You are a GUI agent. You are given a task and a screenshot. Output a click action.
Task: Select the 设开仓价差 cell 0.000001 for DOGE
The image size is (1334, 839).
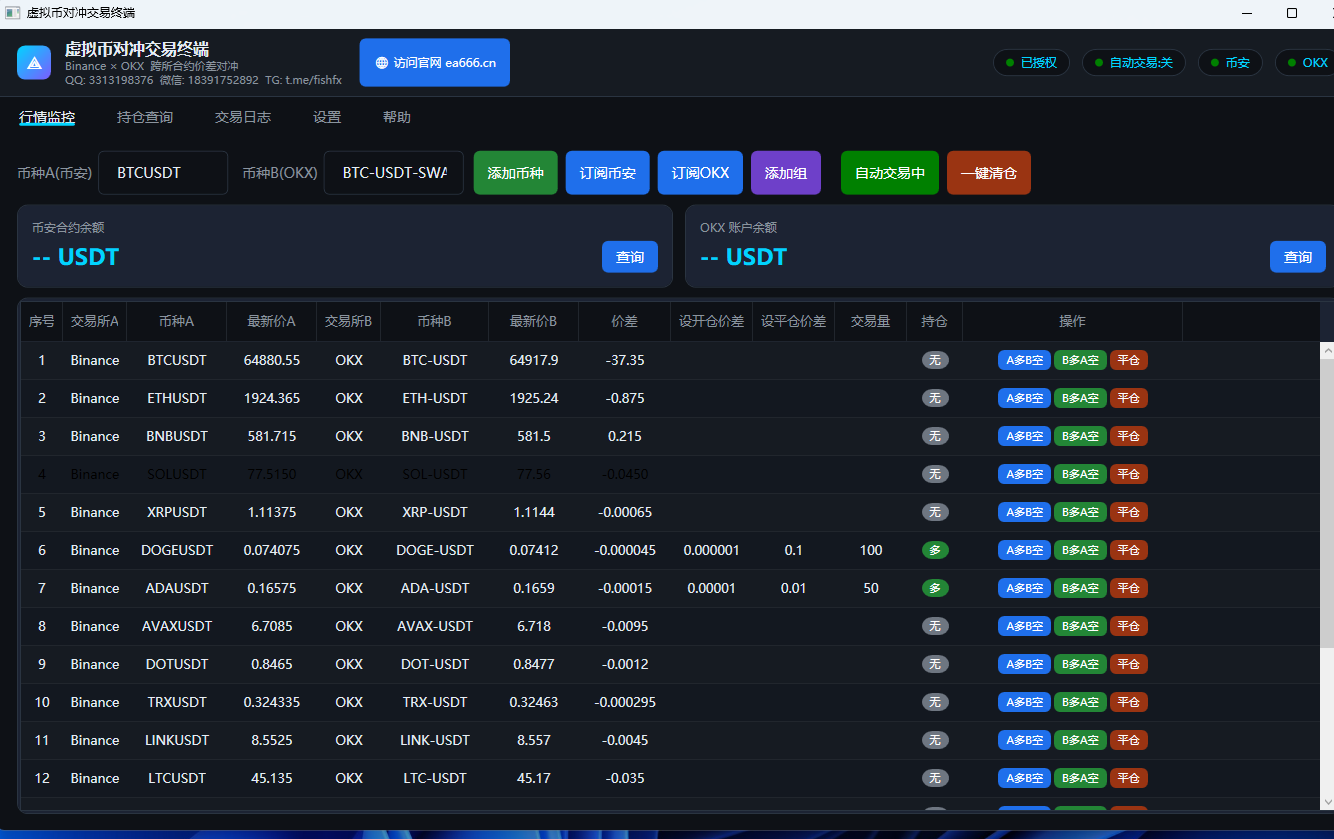(711, 550)
